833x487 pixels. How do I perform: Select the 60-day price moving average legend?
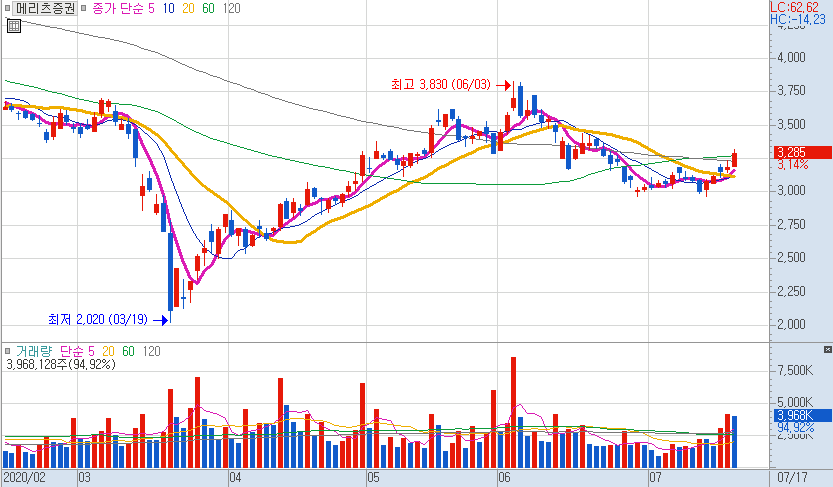[208, 8]
